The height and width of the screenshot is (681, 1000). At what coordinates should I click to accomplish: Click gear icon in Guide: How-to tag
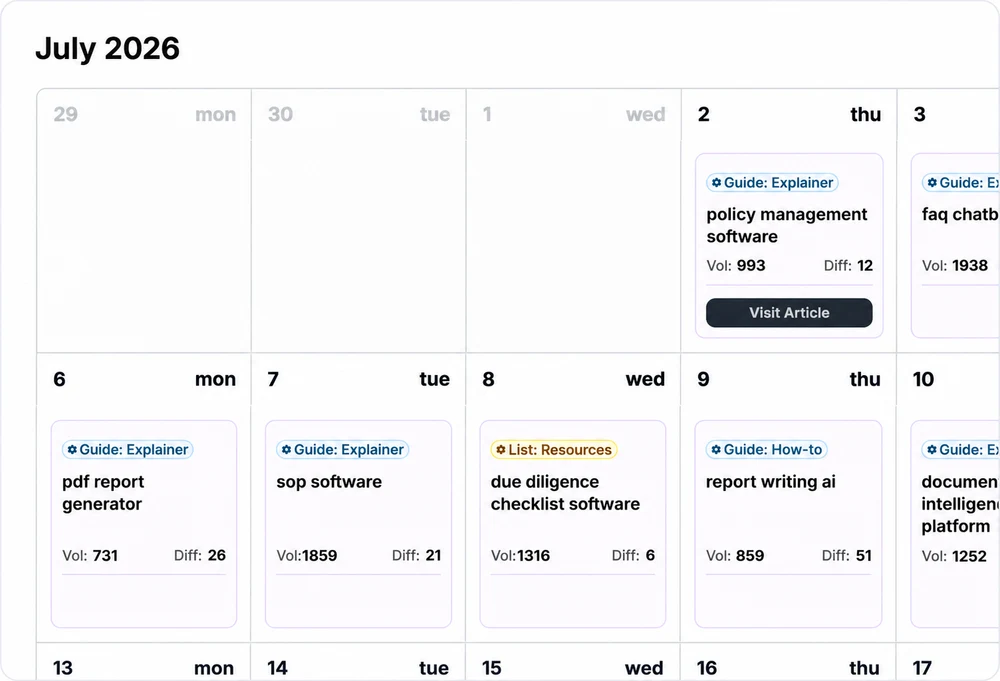(716, 450)
